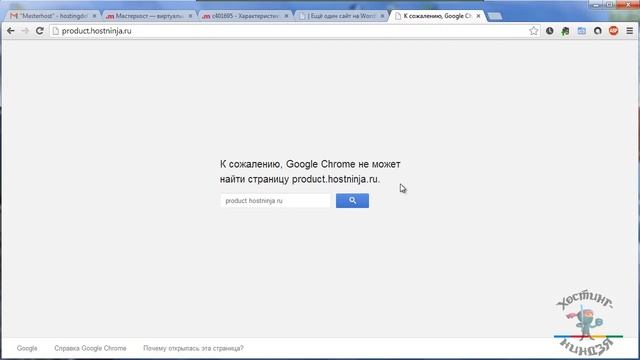Click the forward navigation arrow

point(25,31)
